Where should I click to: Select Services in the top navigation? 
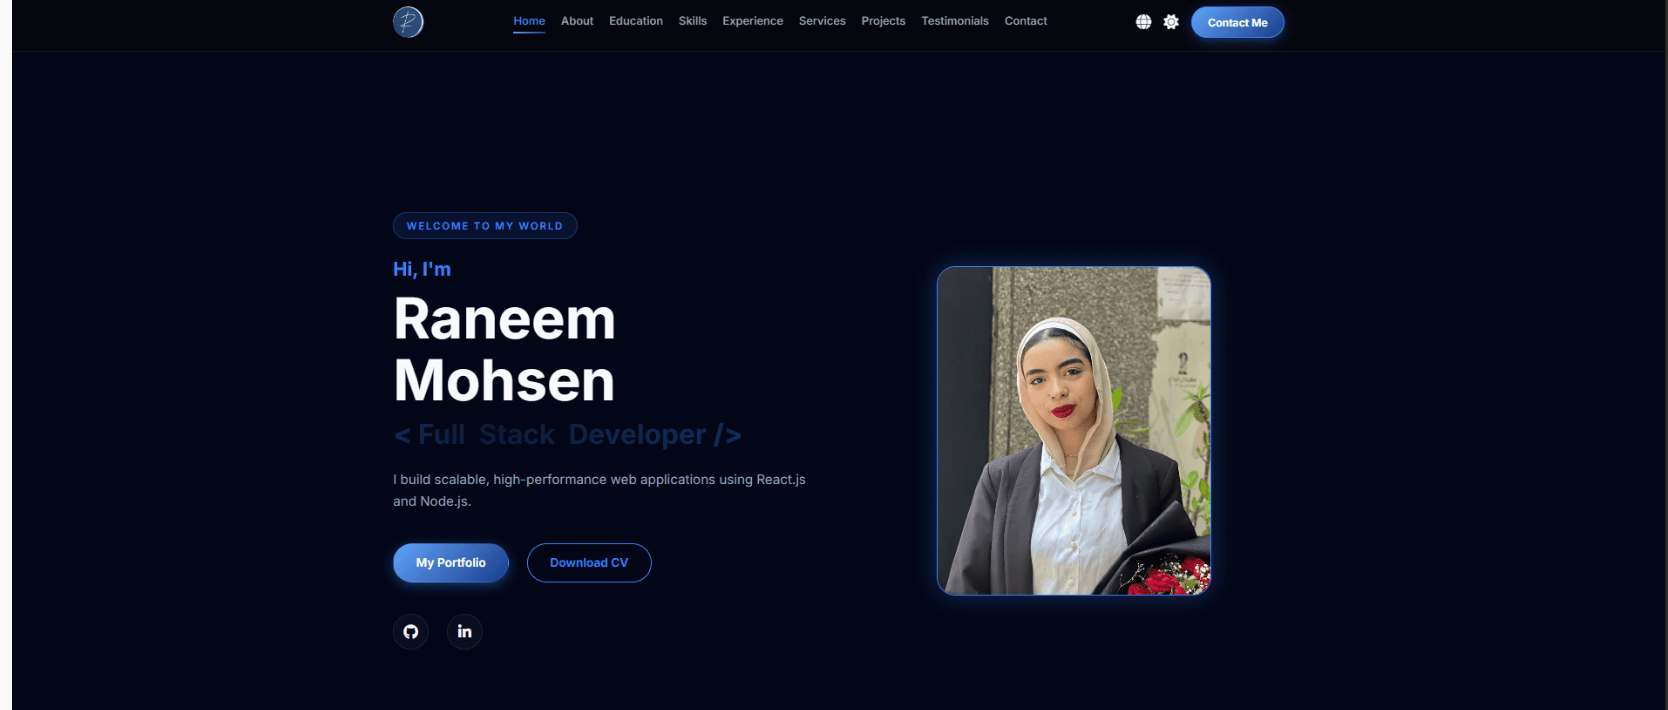(822, 21)
